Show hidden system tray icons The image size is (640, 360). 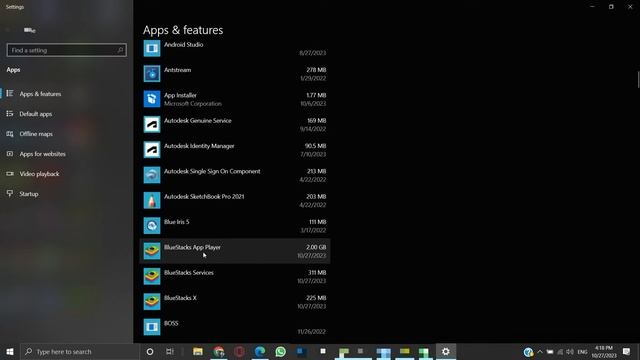coord(540,351)
